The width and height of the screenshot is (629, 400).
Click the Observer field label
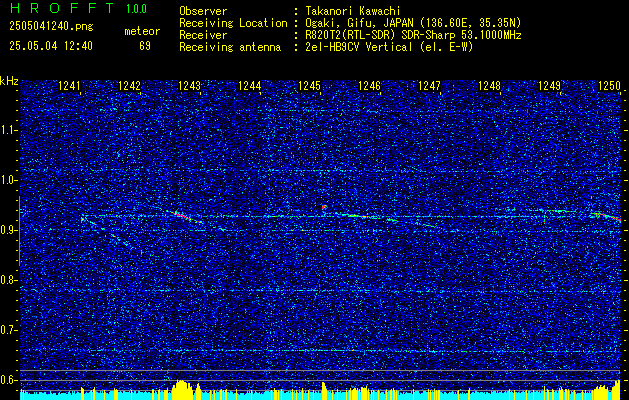point(203,11)
